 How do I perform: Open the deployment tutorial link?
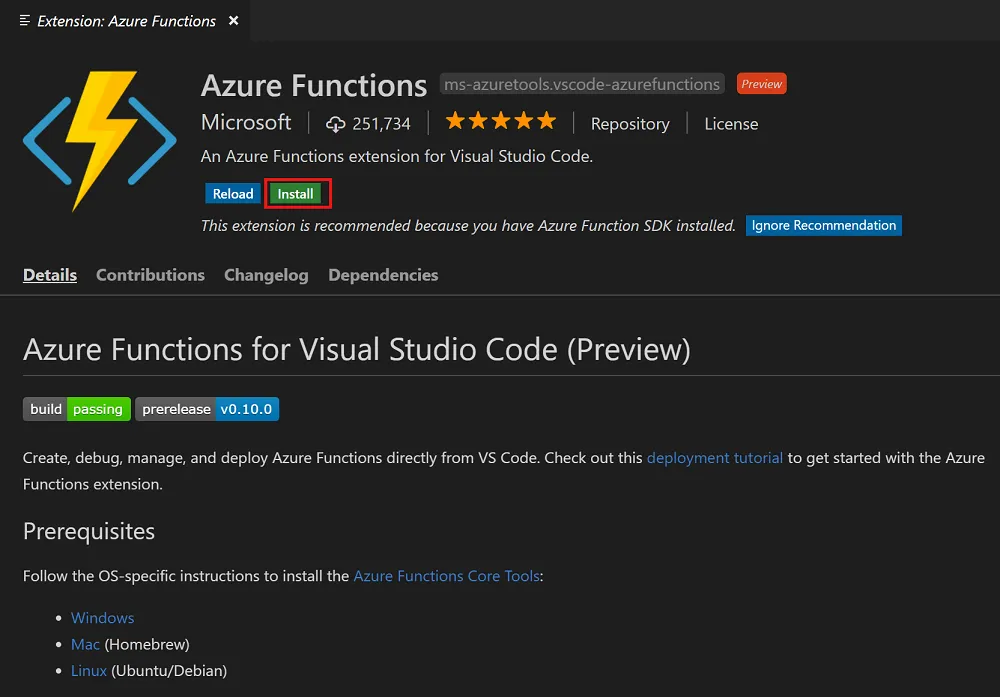(714, 458)
